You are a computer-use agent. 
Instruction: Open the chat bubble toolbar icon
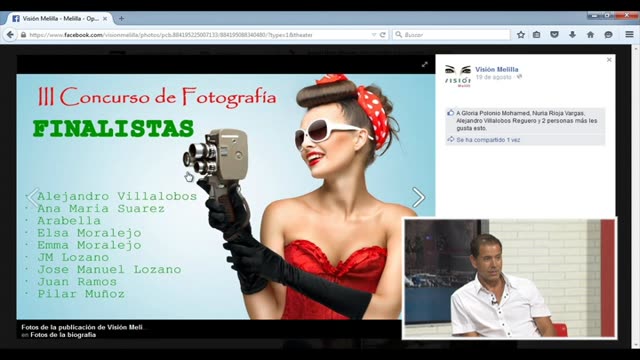point(608,35)
